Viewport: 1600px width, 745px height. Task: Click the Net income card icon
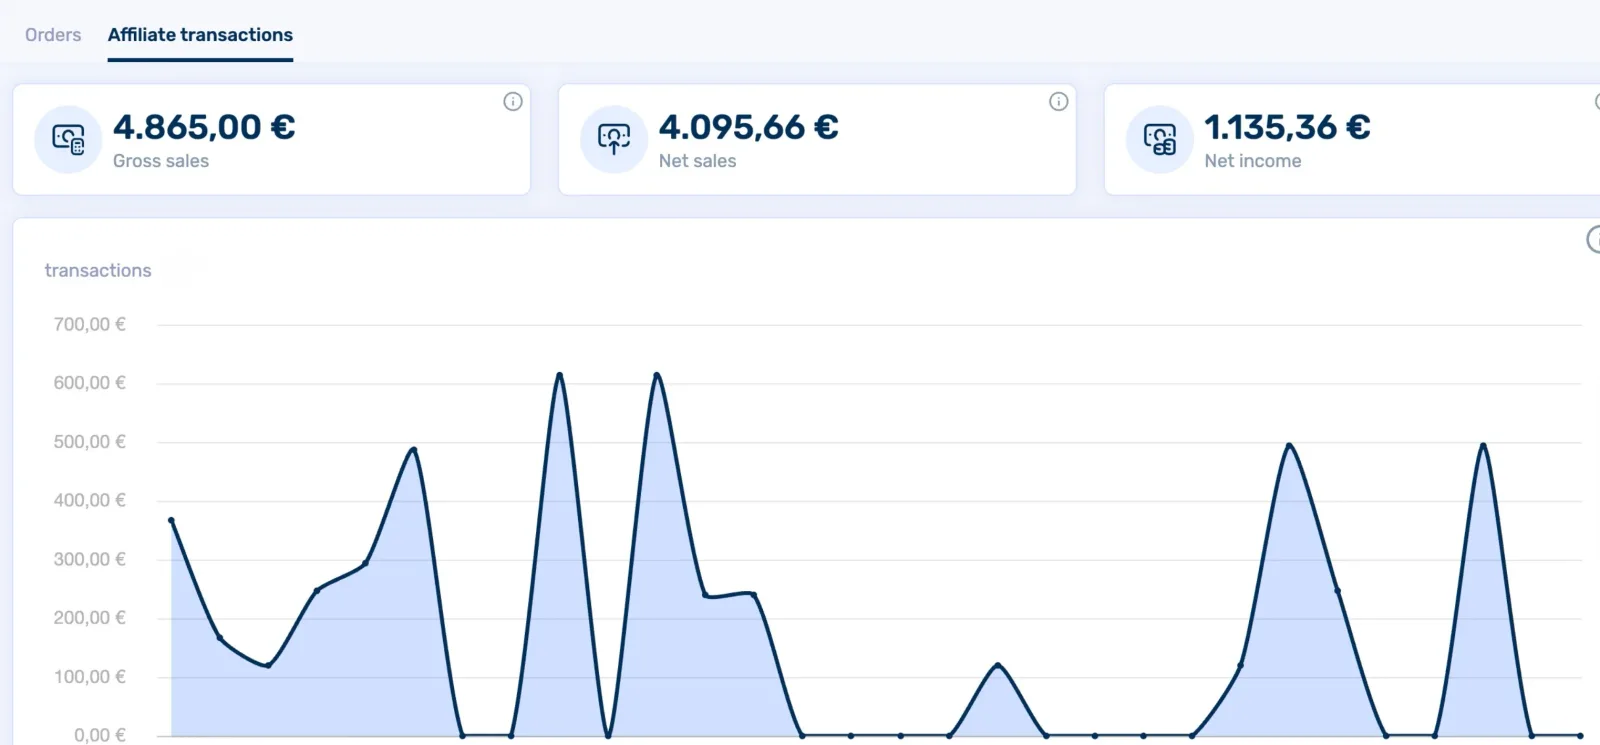[x=1160, y=139]
